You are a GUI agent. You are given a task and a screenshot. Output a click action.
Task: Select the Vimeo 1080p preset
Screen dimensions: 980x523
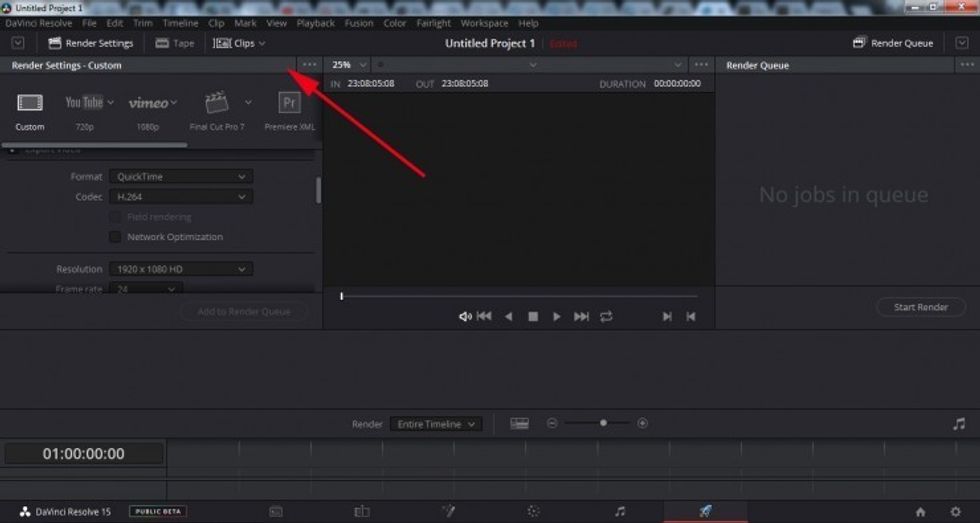click(x=148, y=103)
